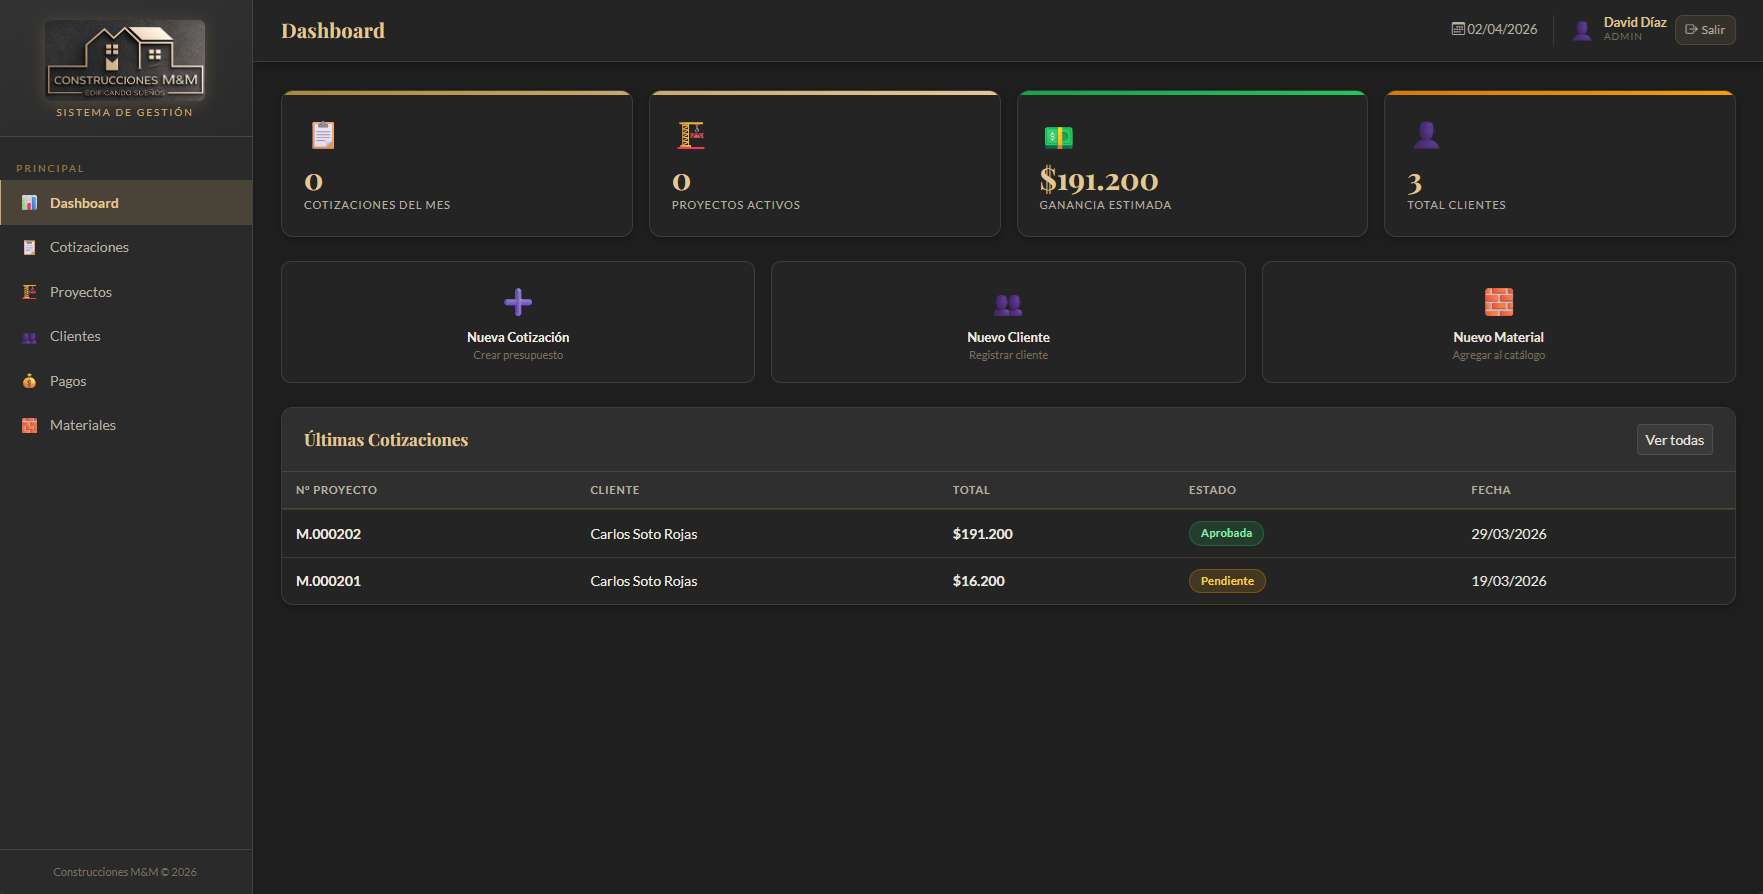Click the Salir logout button
Screen dimensions: 1763x894
pyautogui.click(x=1705, y=30)
